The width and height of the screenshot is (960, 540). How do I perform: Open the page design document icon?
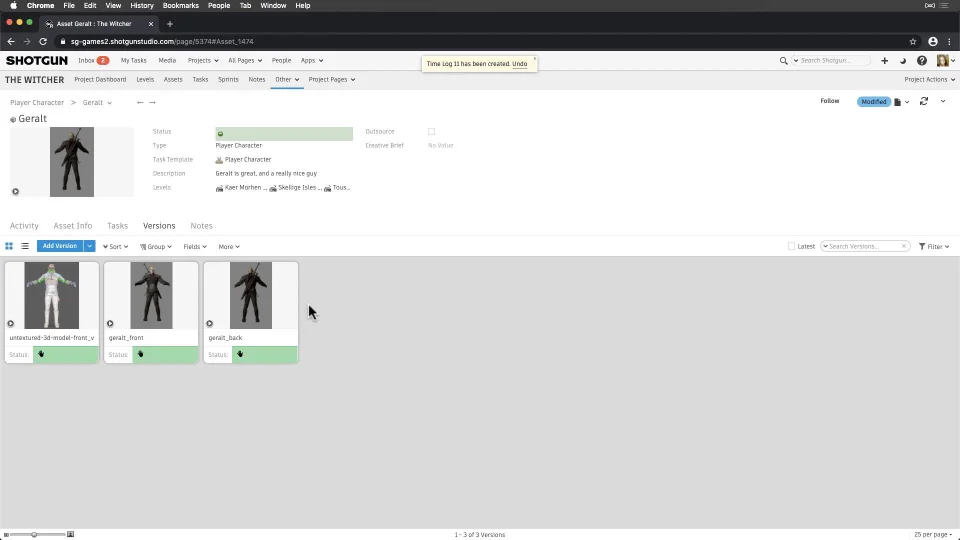pyautogui.click(x=898, y=102)
